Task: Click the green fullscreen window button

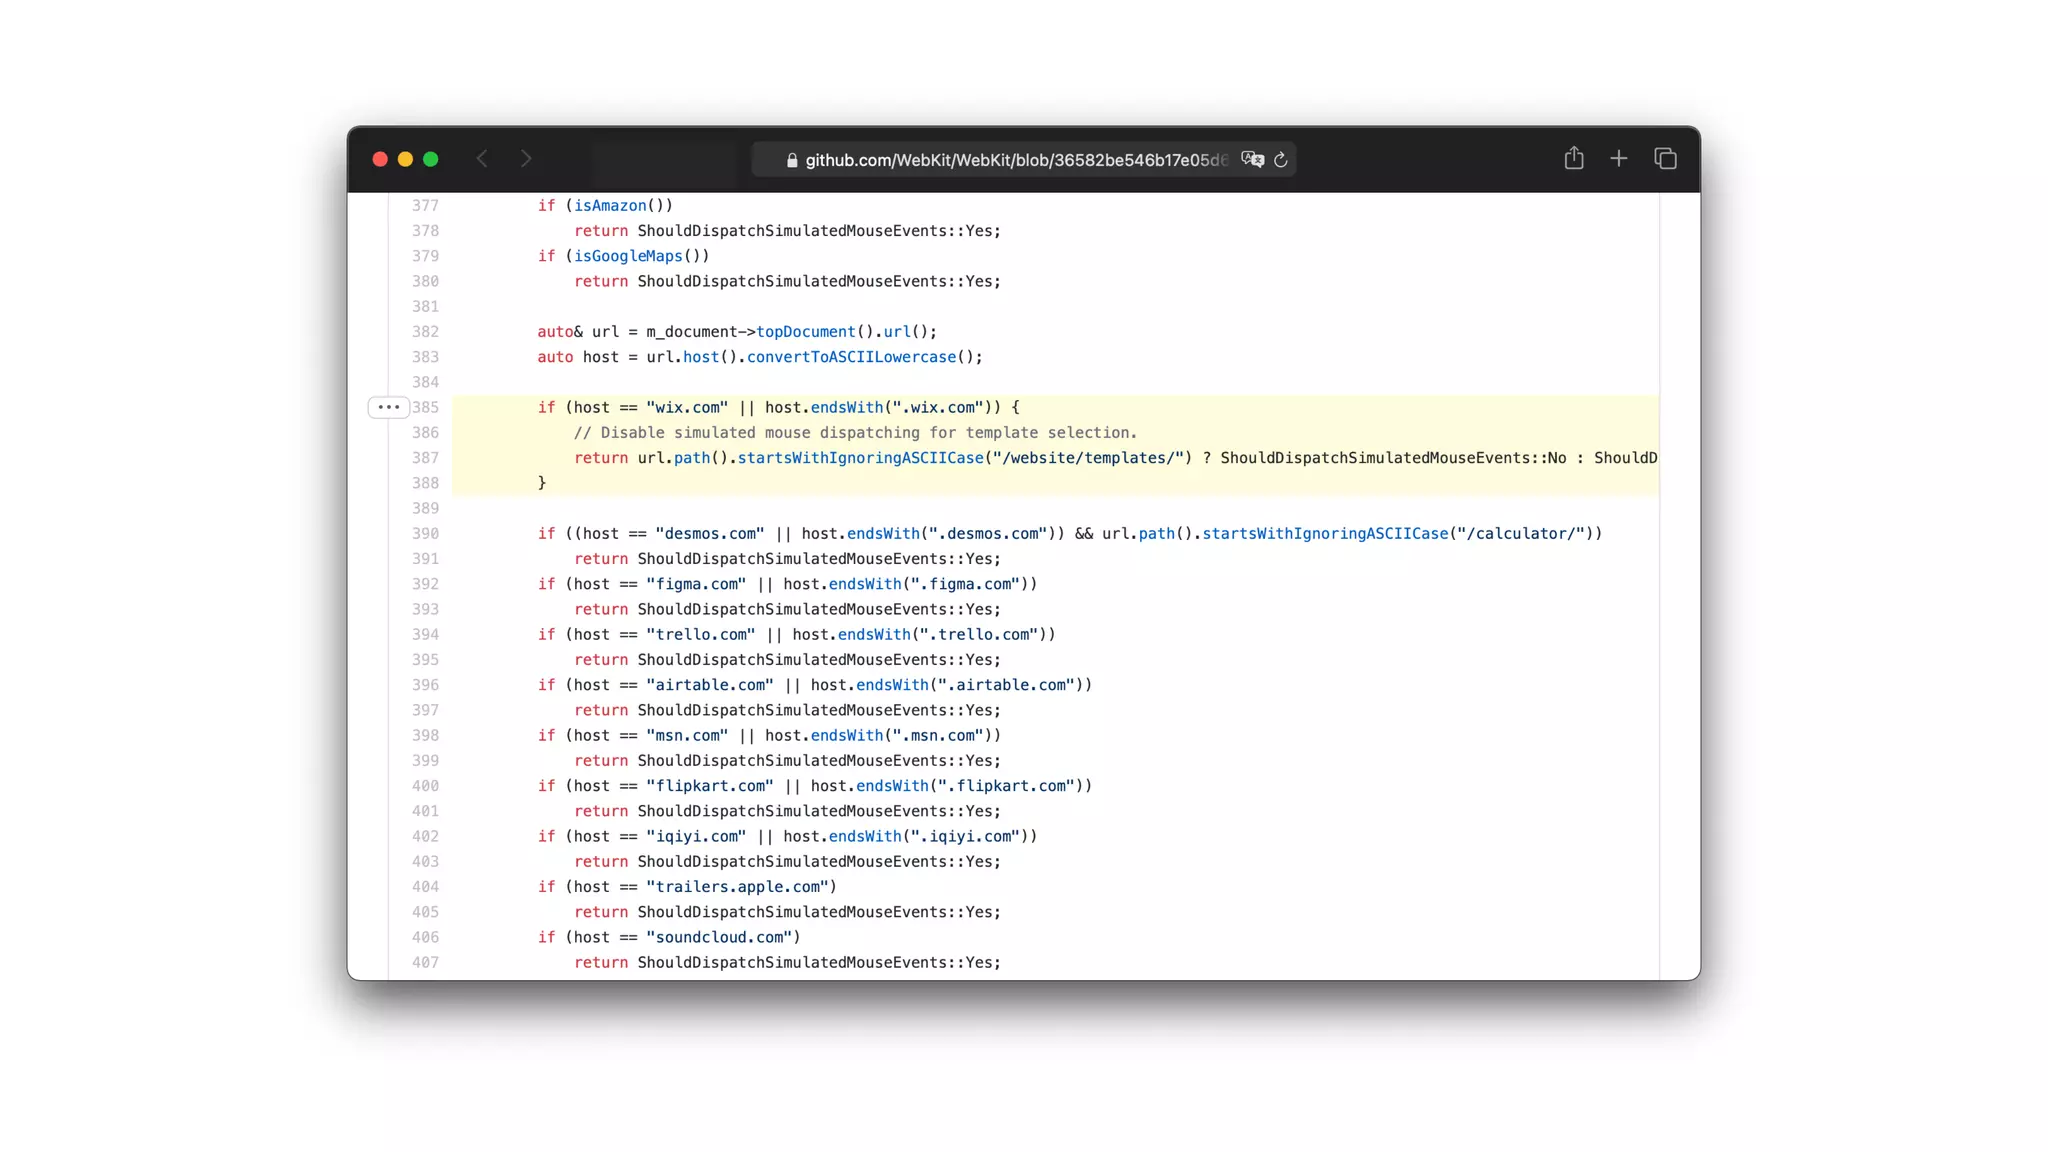Action: tap(431, 159)
